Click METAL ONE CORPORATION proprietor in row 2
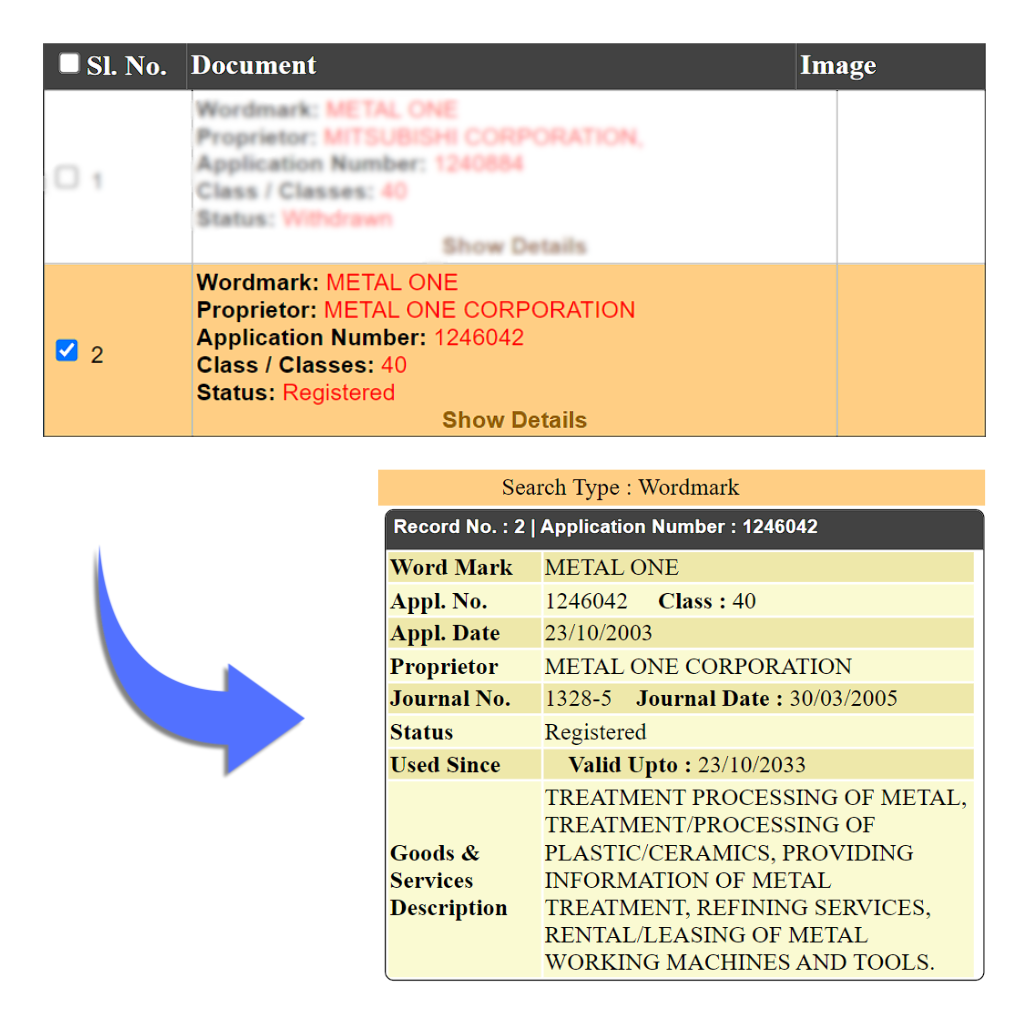 [479, 310]
